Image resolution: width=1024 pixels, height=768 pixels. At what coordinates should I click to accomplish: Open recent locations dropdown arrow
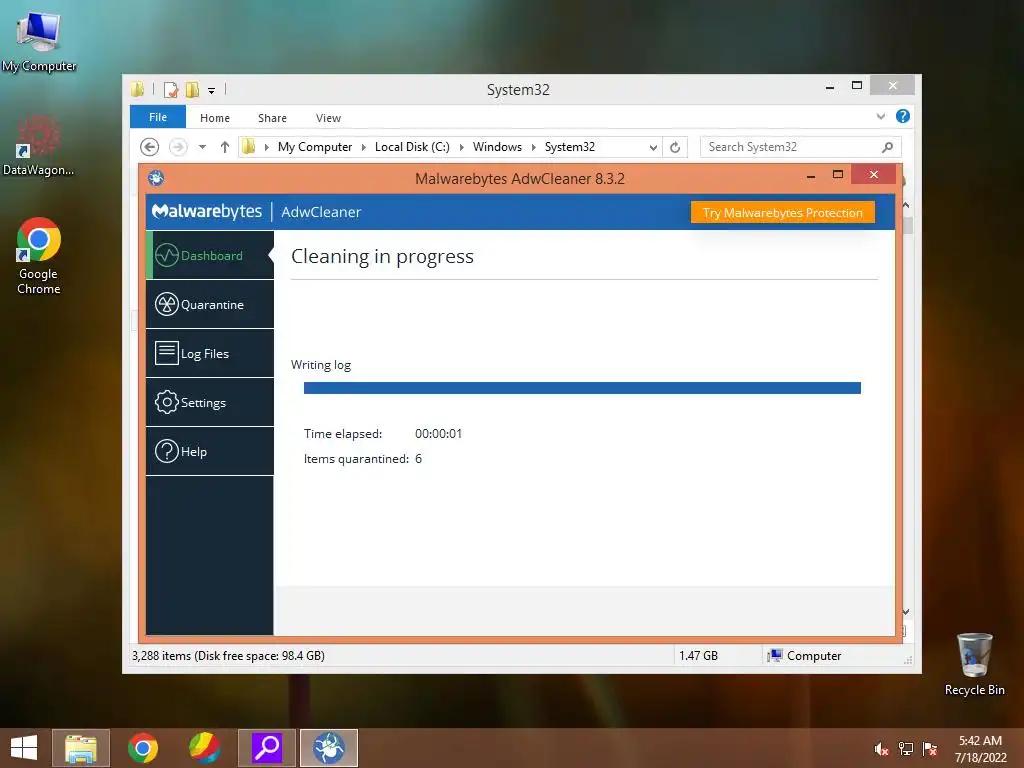coord(202,147)
